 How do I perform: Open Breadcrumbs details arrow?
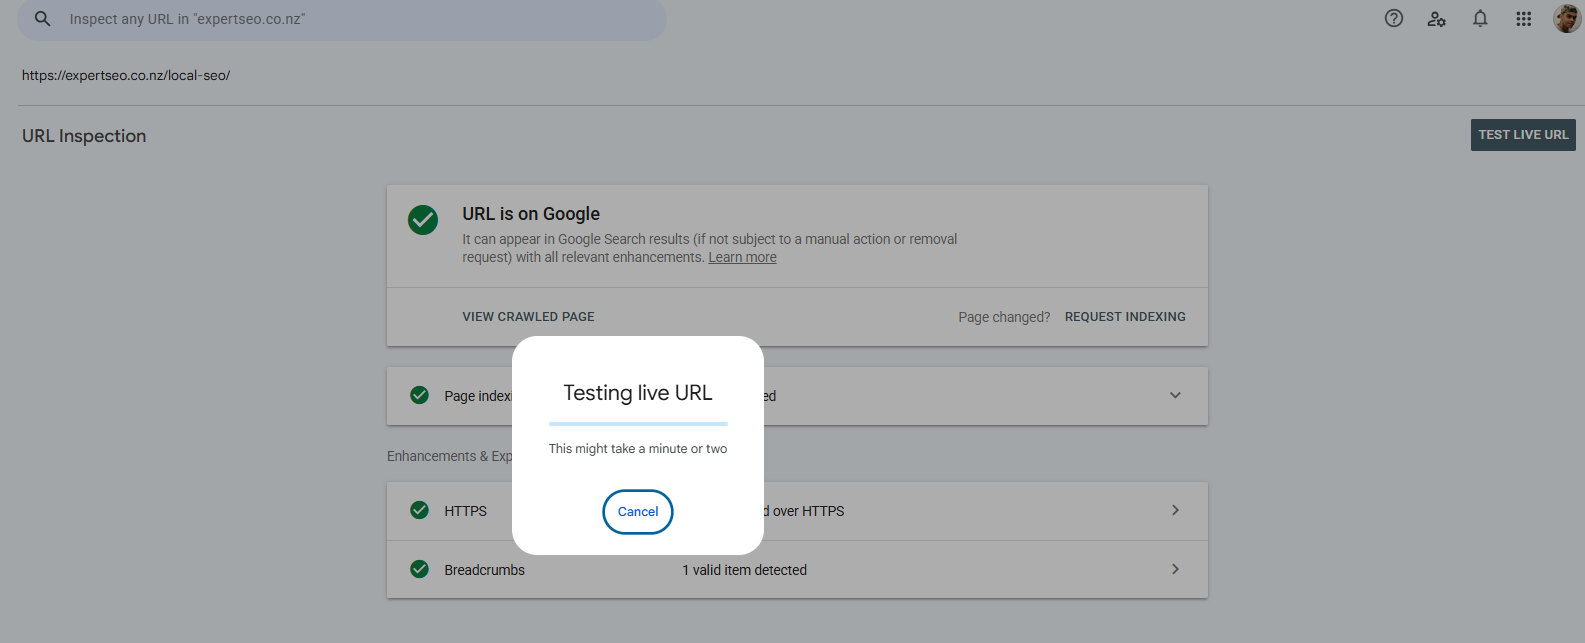point(1175,569)
